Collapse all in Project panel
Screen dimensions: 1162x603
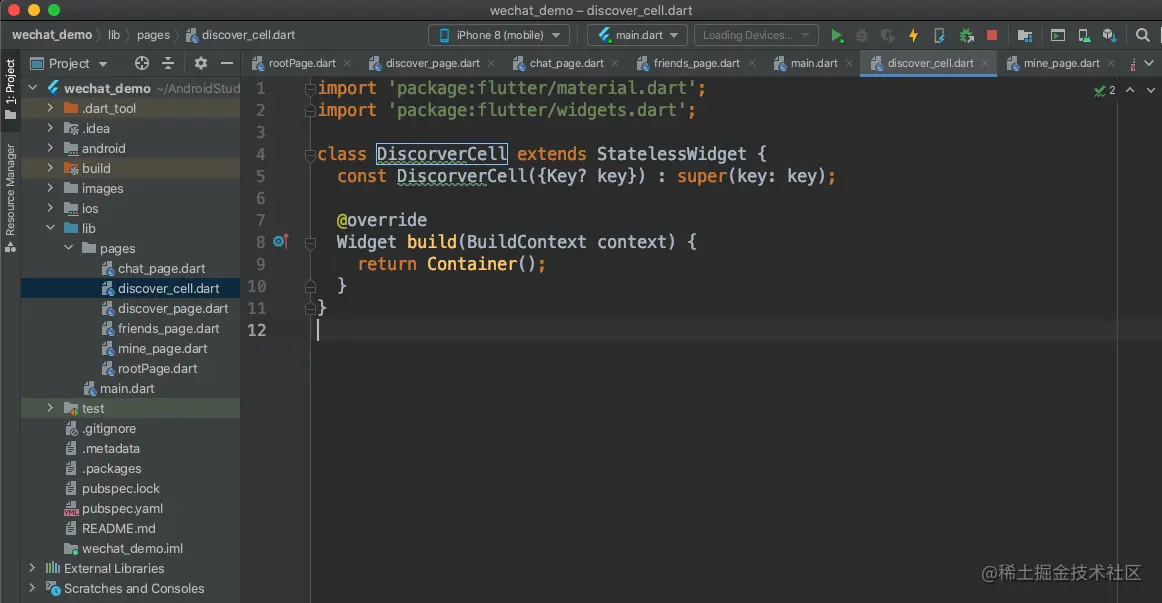[168, 63]
